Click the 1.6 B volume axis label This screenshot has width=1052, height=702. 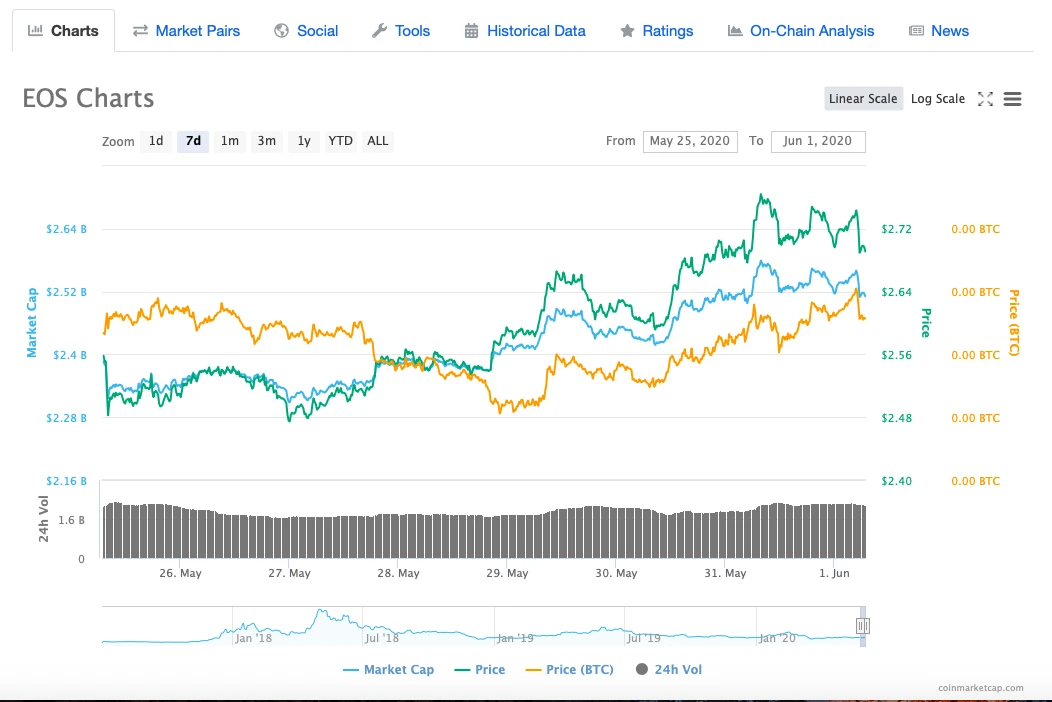click(x=72, y=520)
